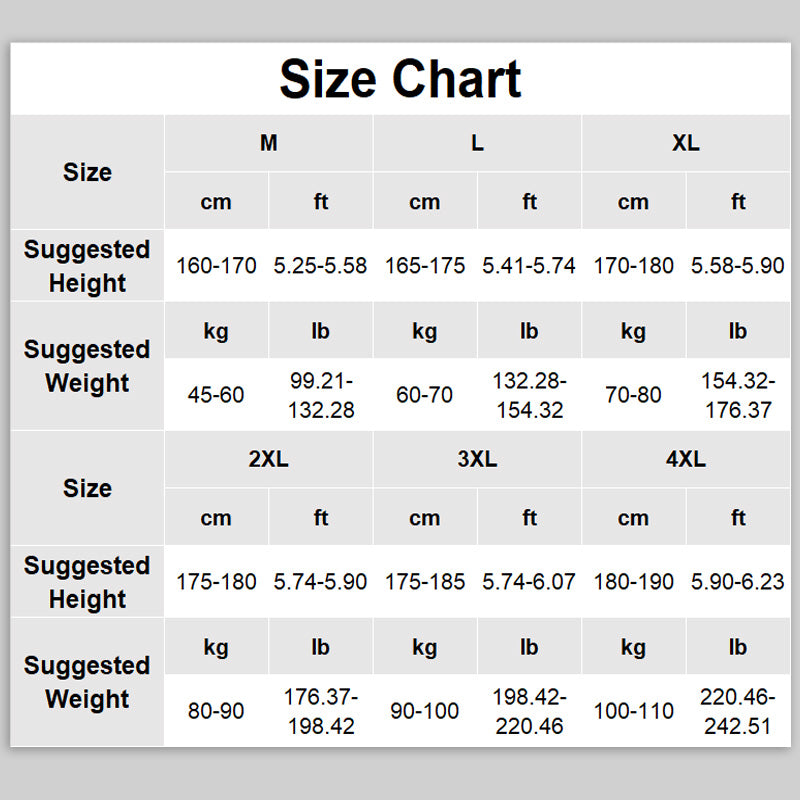Click the 175-185 cm height cell

(x=425, y=582)
